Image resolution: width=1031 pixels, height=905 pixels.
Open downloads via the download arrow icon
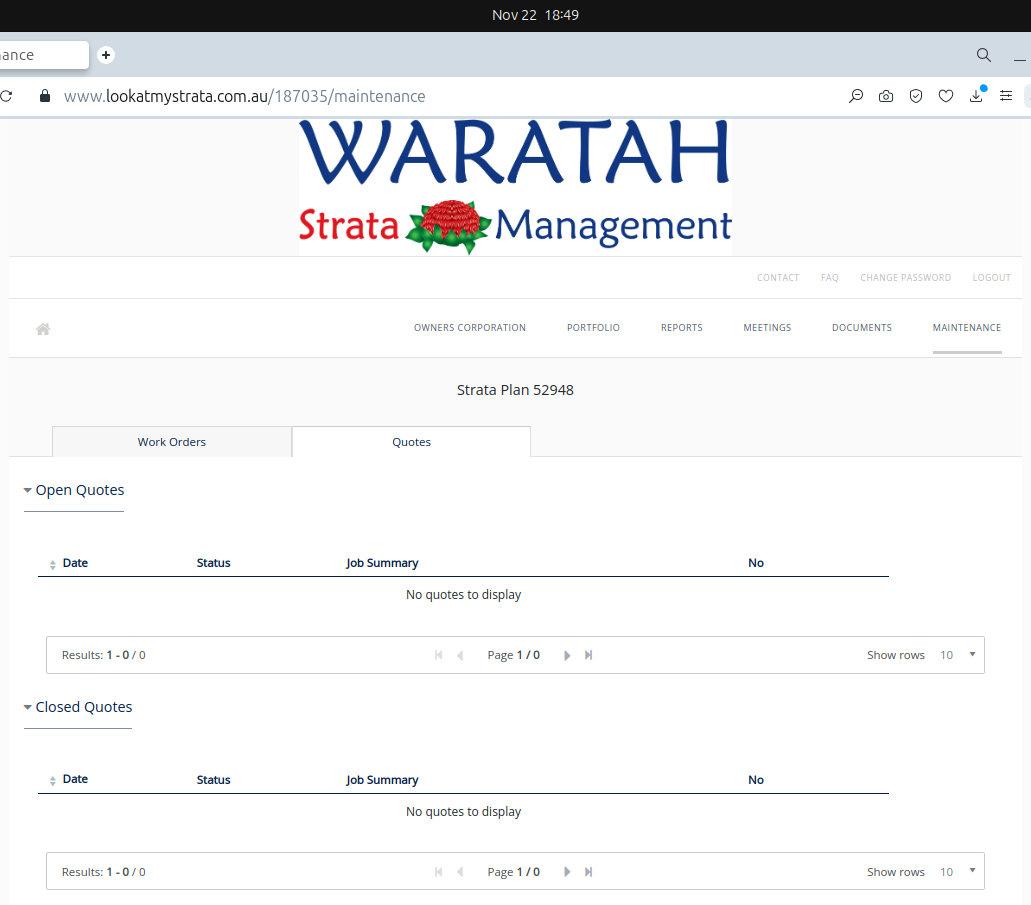[976, 96]
